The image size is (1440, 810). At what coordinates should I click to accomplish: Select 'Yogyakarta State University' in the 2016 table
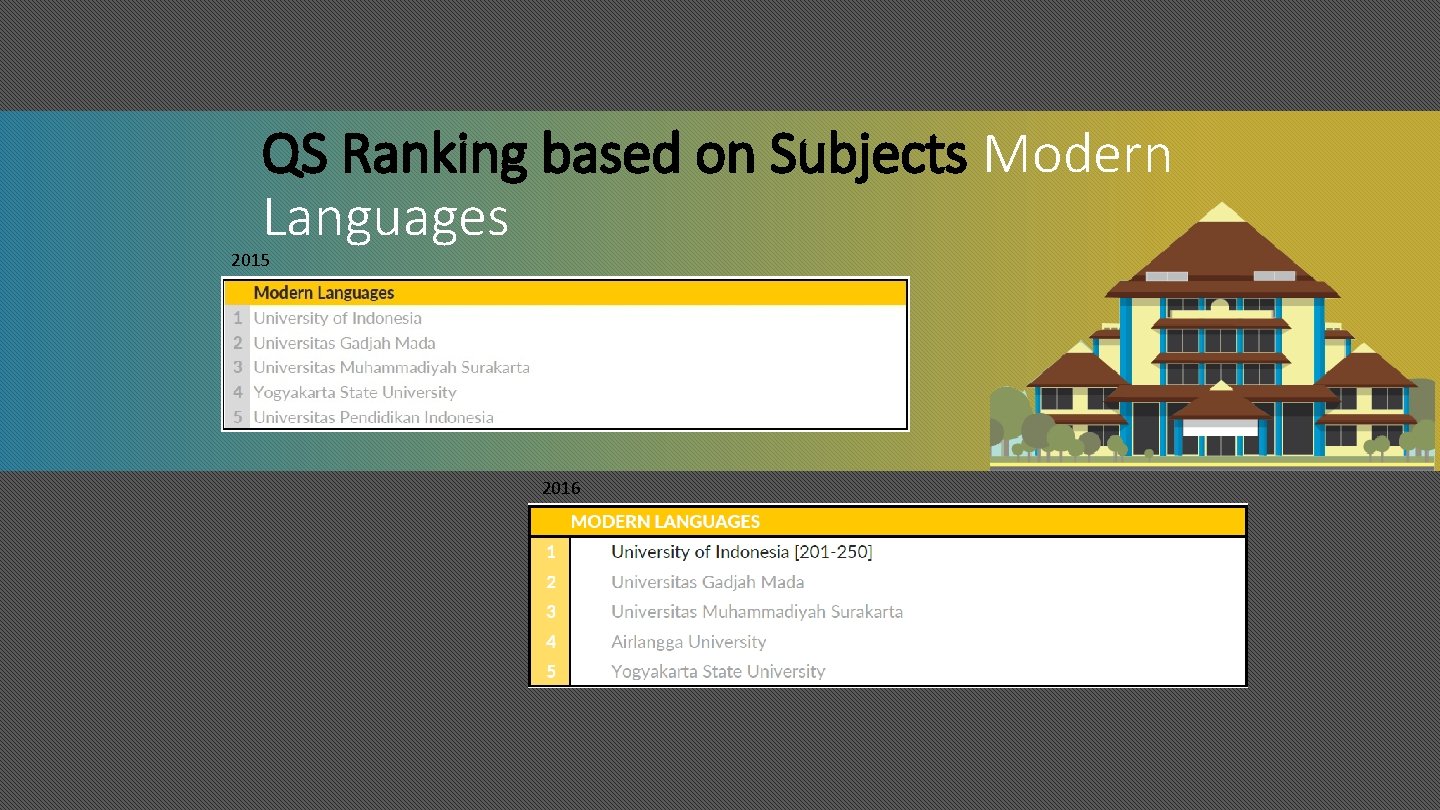tap(719, 672)
